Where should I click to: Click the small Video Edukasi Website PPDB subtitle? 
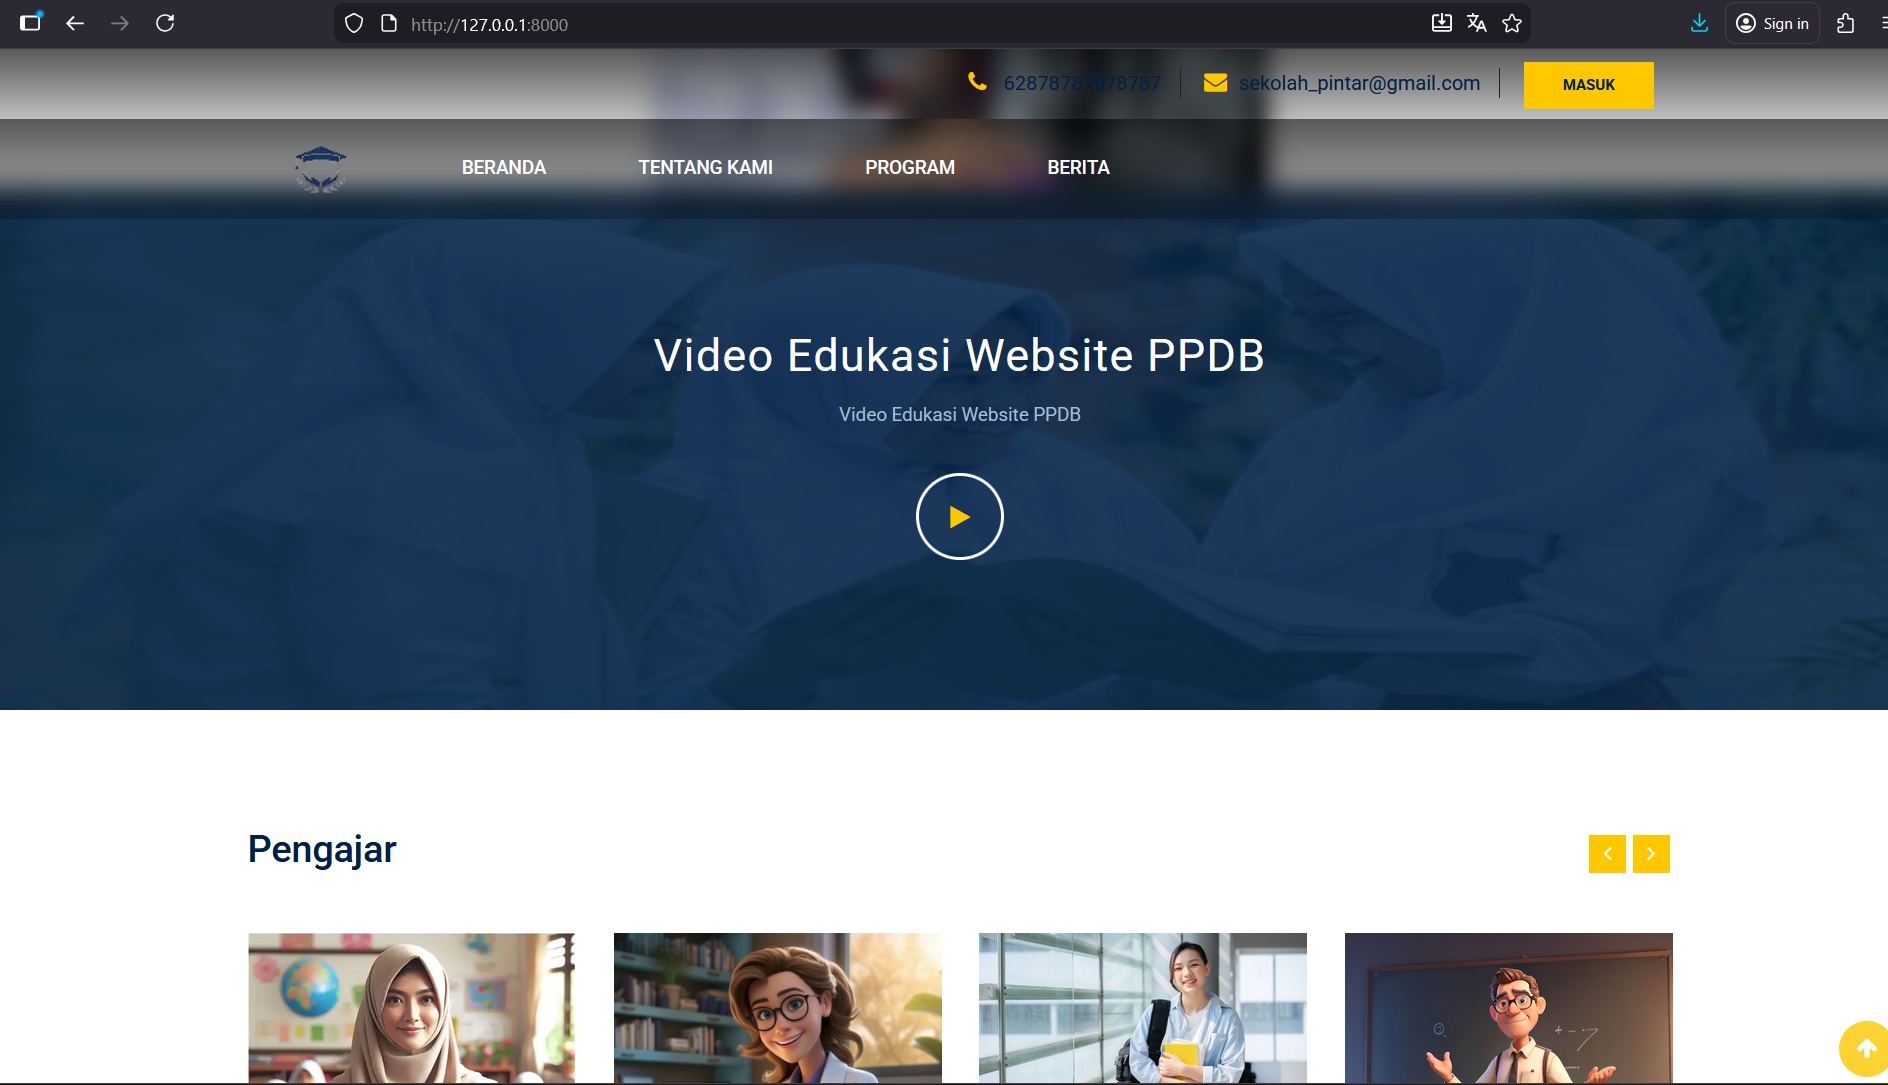point(959,414)
